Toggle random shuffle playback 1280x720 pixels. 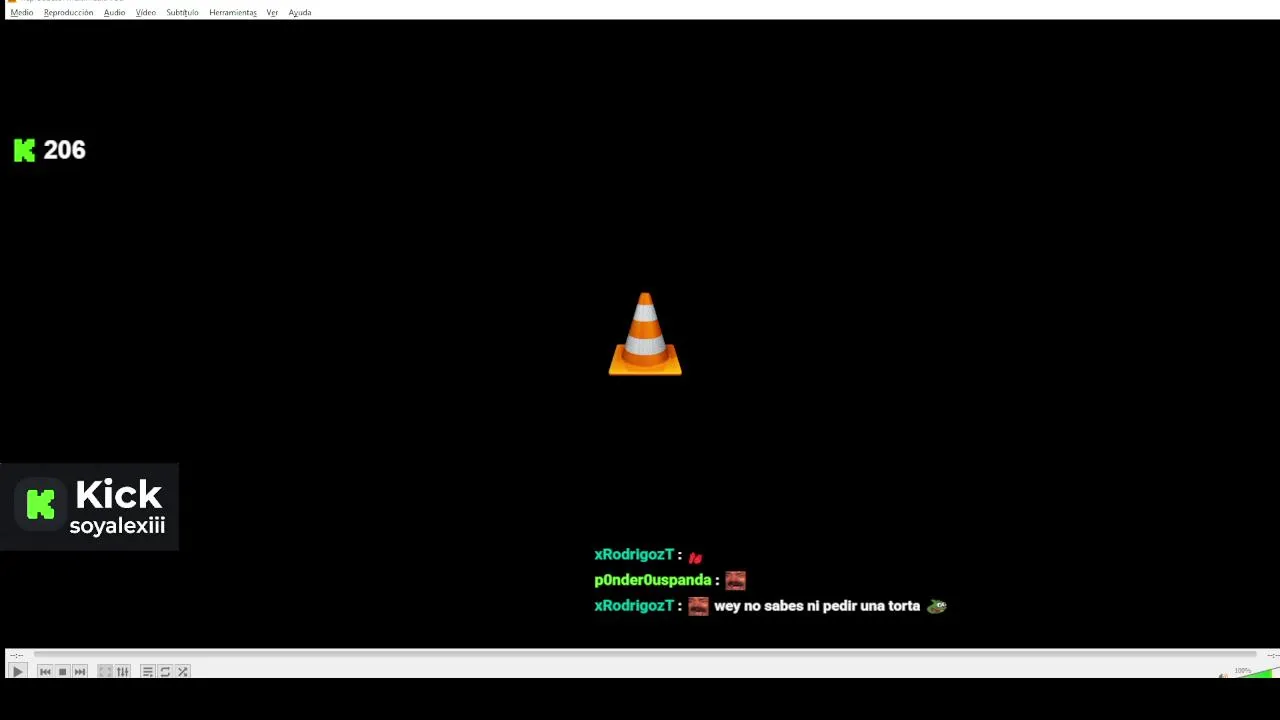coord(183,672)
